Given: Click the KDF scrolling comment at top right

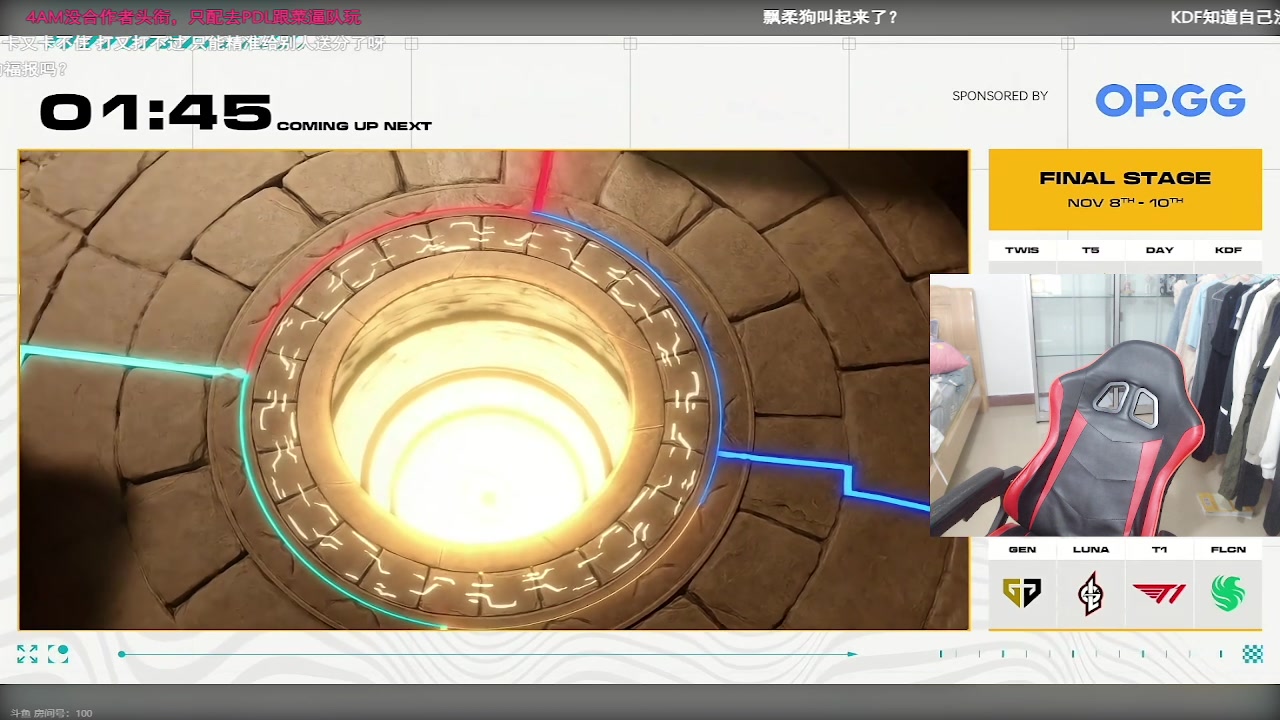Looking at the screenshot, I should coord(1225,17).
